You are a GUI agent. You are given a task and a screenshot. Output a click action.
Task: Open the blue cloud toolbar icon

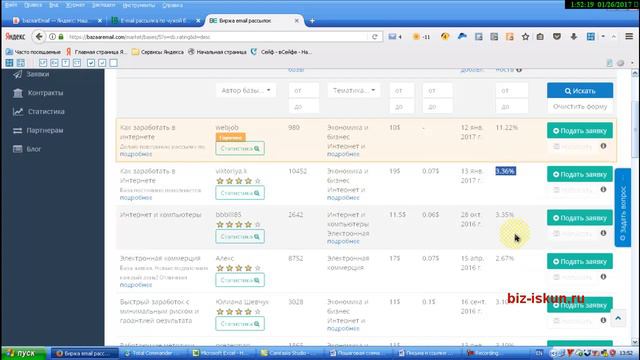pos(462,37)
